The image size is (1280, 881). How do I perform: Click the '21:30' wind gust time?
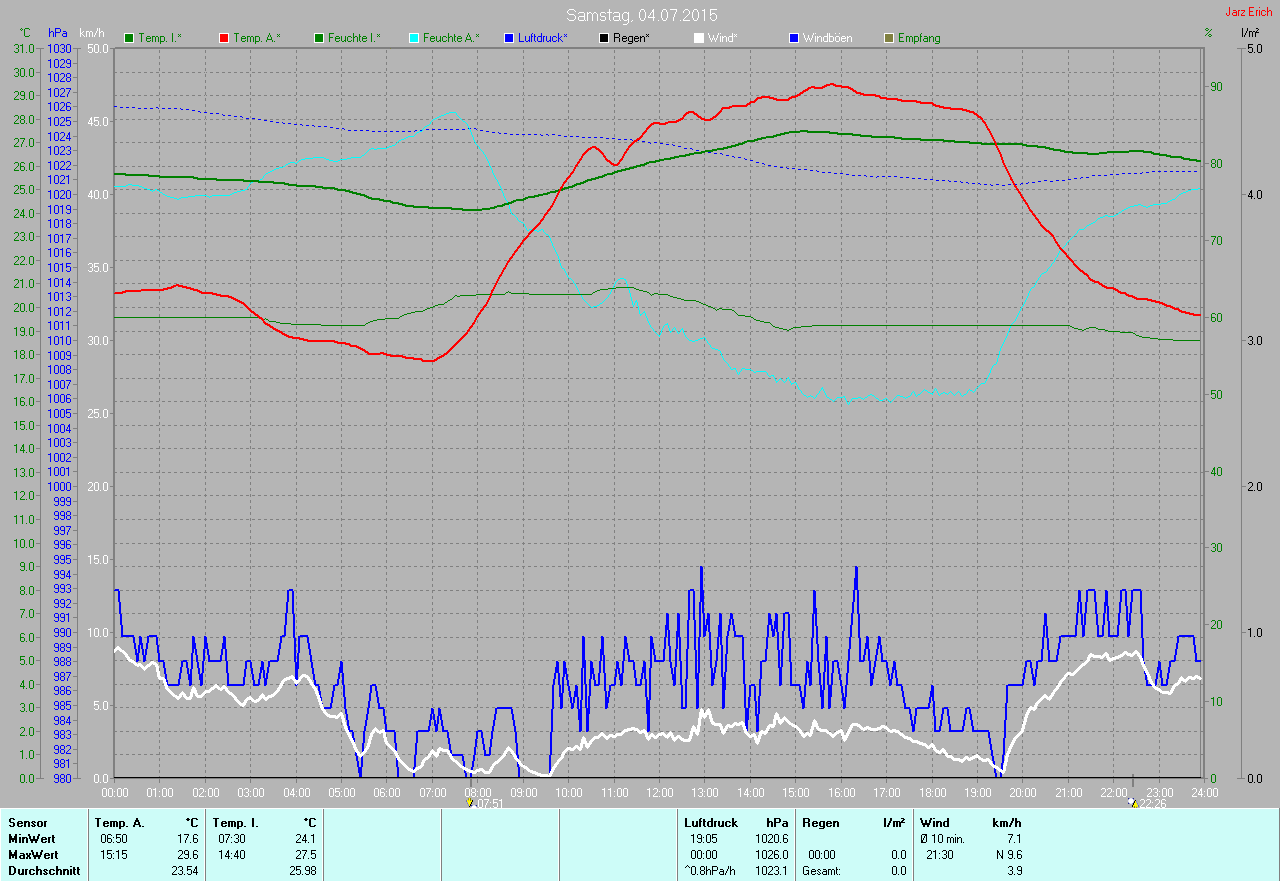pyautogui.click(x=939, y=855)
